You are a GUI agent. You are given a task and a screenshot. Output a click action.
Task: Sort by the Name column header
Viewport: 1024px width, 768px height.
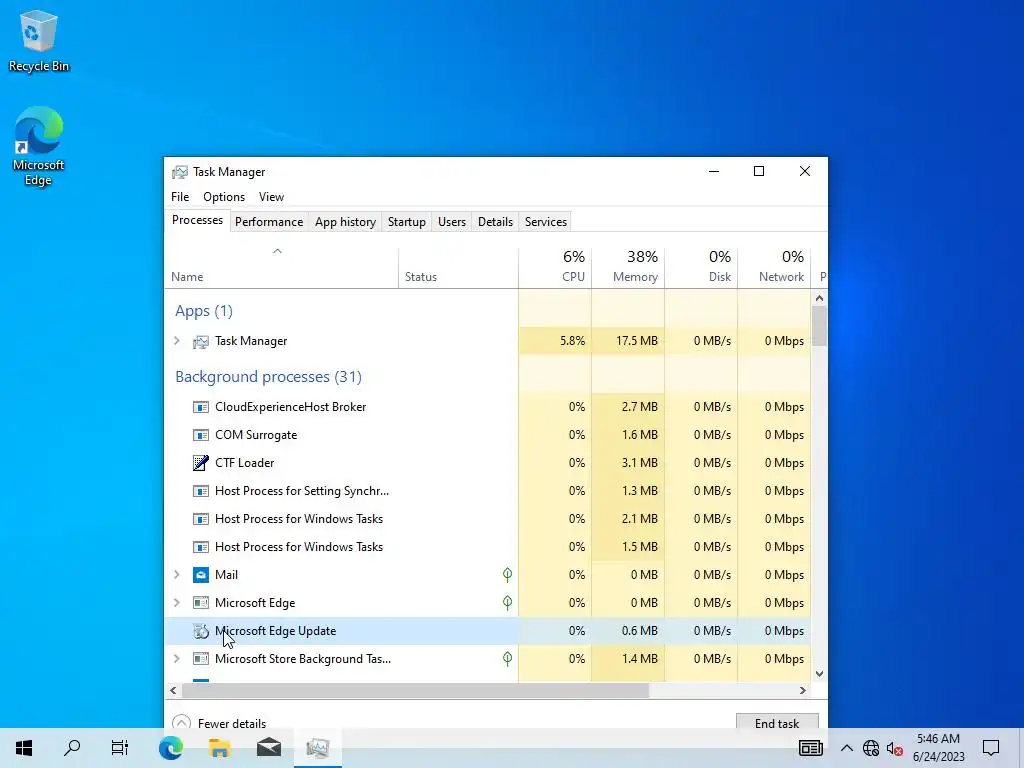(281, 268)
